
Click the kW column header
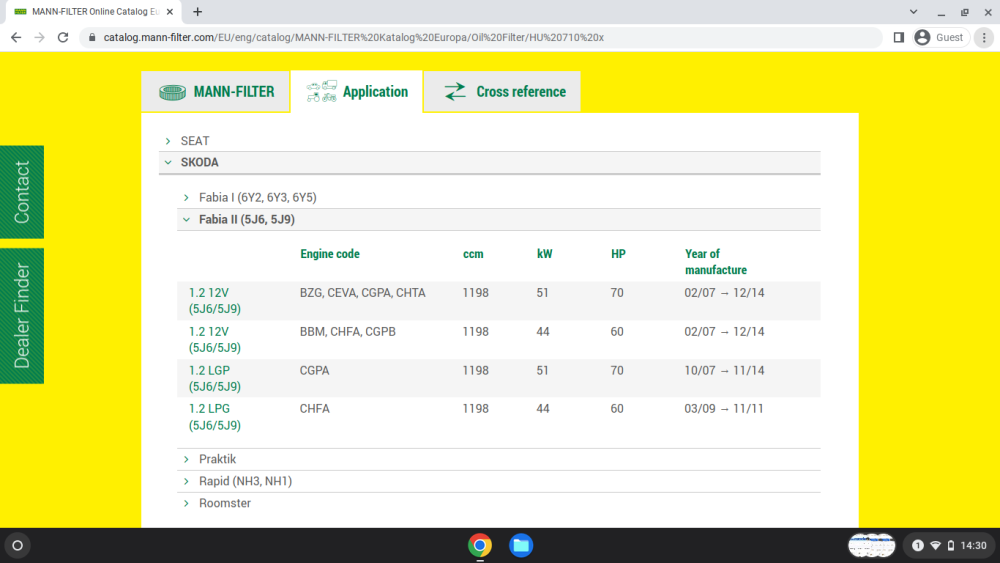545,254
